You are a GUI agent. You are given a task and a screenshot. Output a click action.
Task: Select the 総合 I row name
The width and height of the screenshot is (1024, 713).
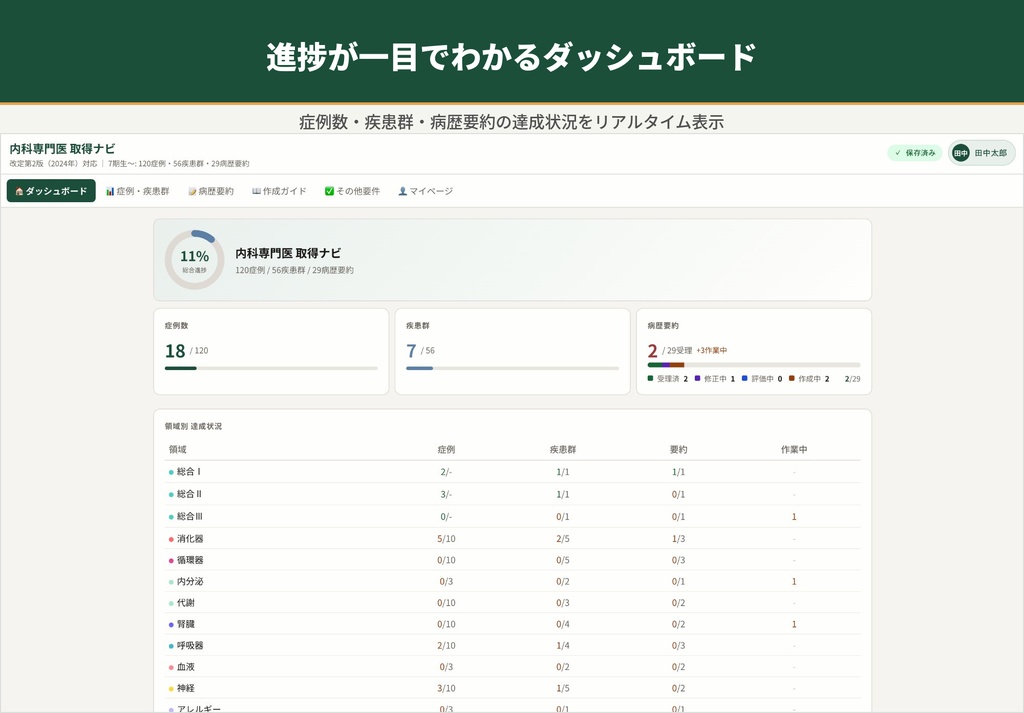click(x=189, y=471)
